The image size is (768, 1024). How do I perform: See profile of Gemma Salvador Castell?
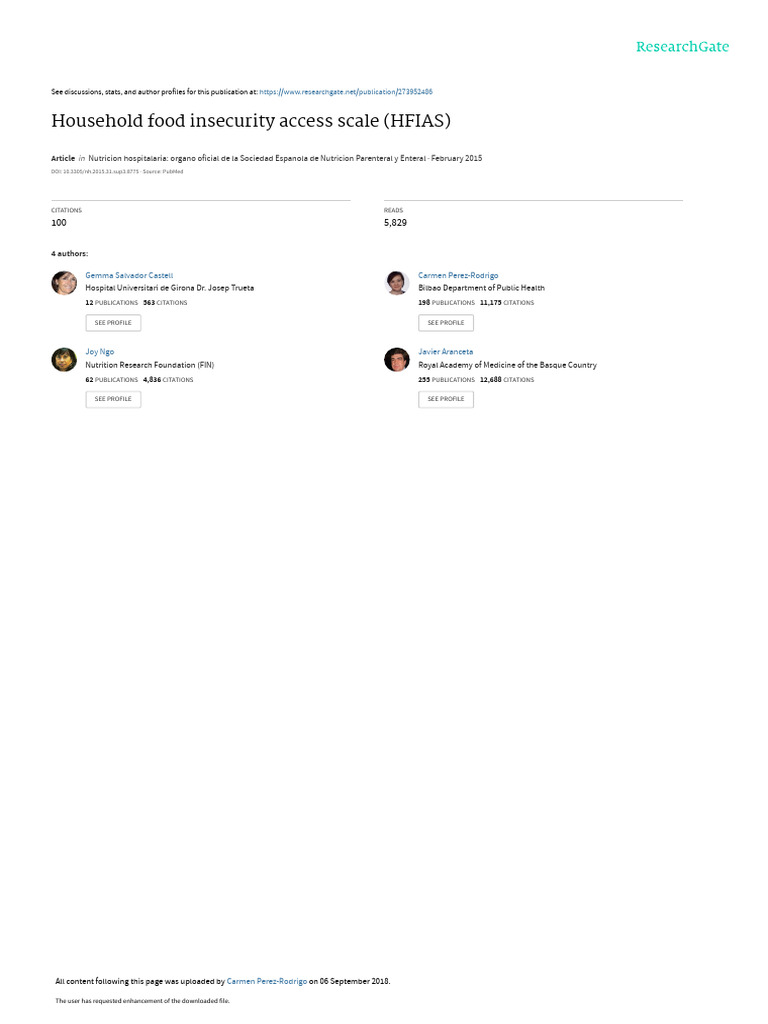click(113, 323)
